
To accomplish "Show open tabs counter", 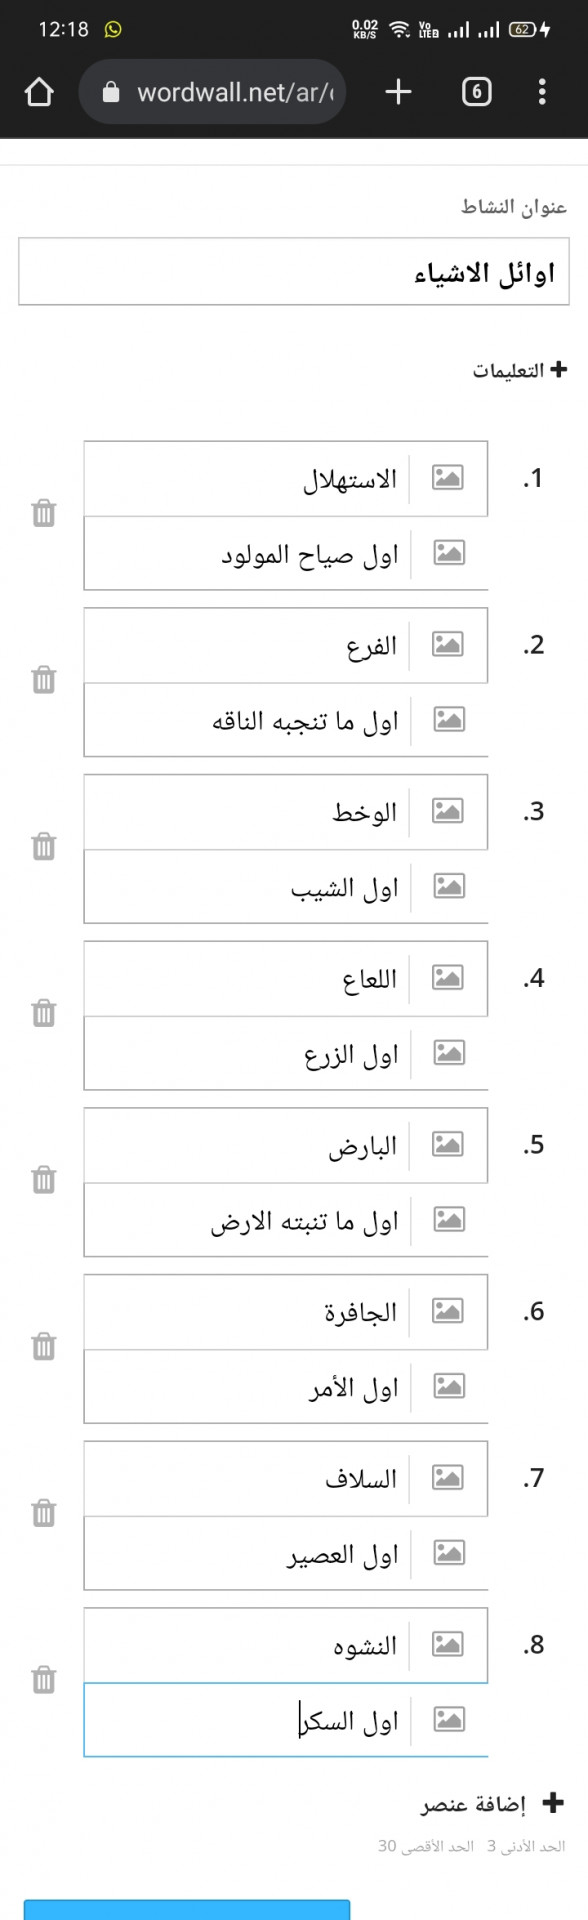I will point(477,92).
